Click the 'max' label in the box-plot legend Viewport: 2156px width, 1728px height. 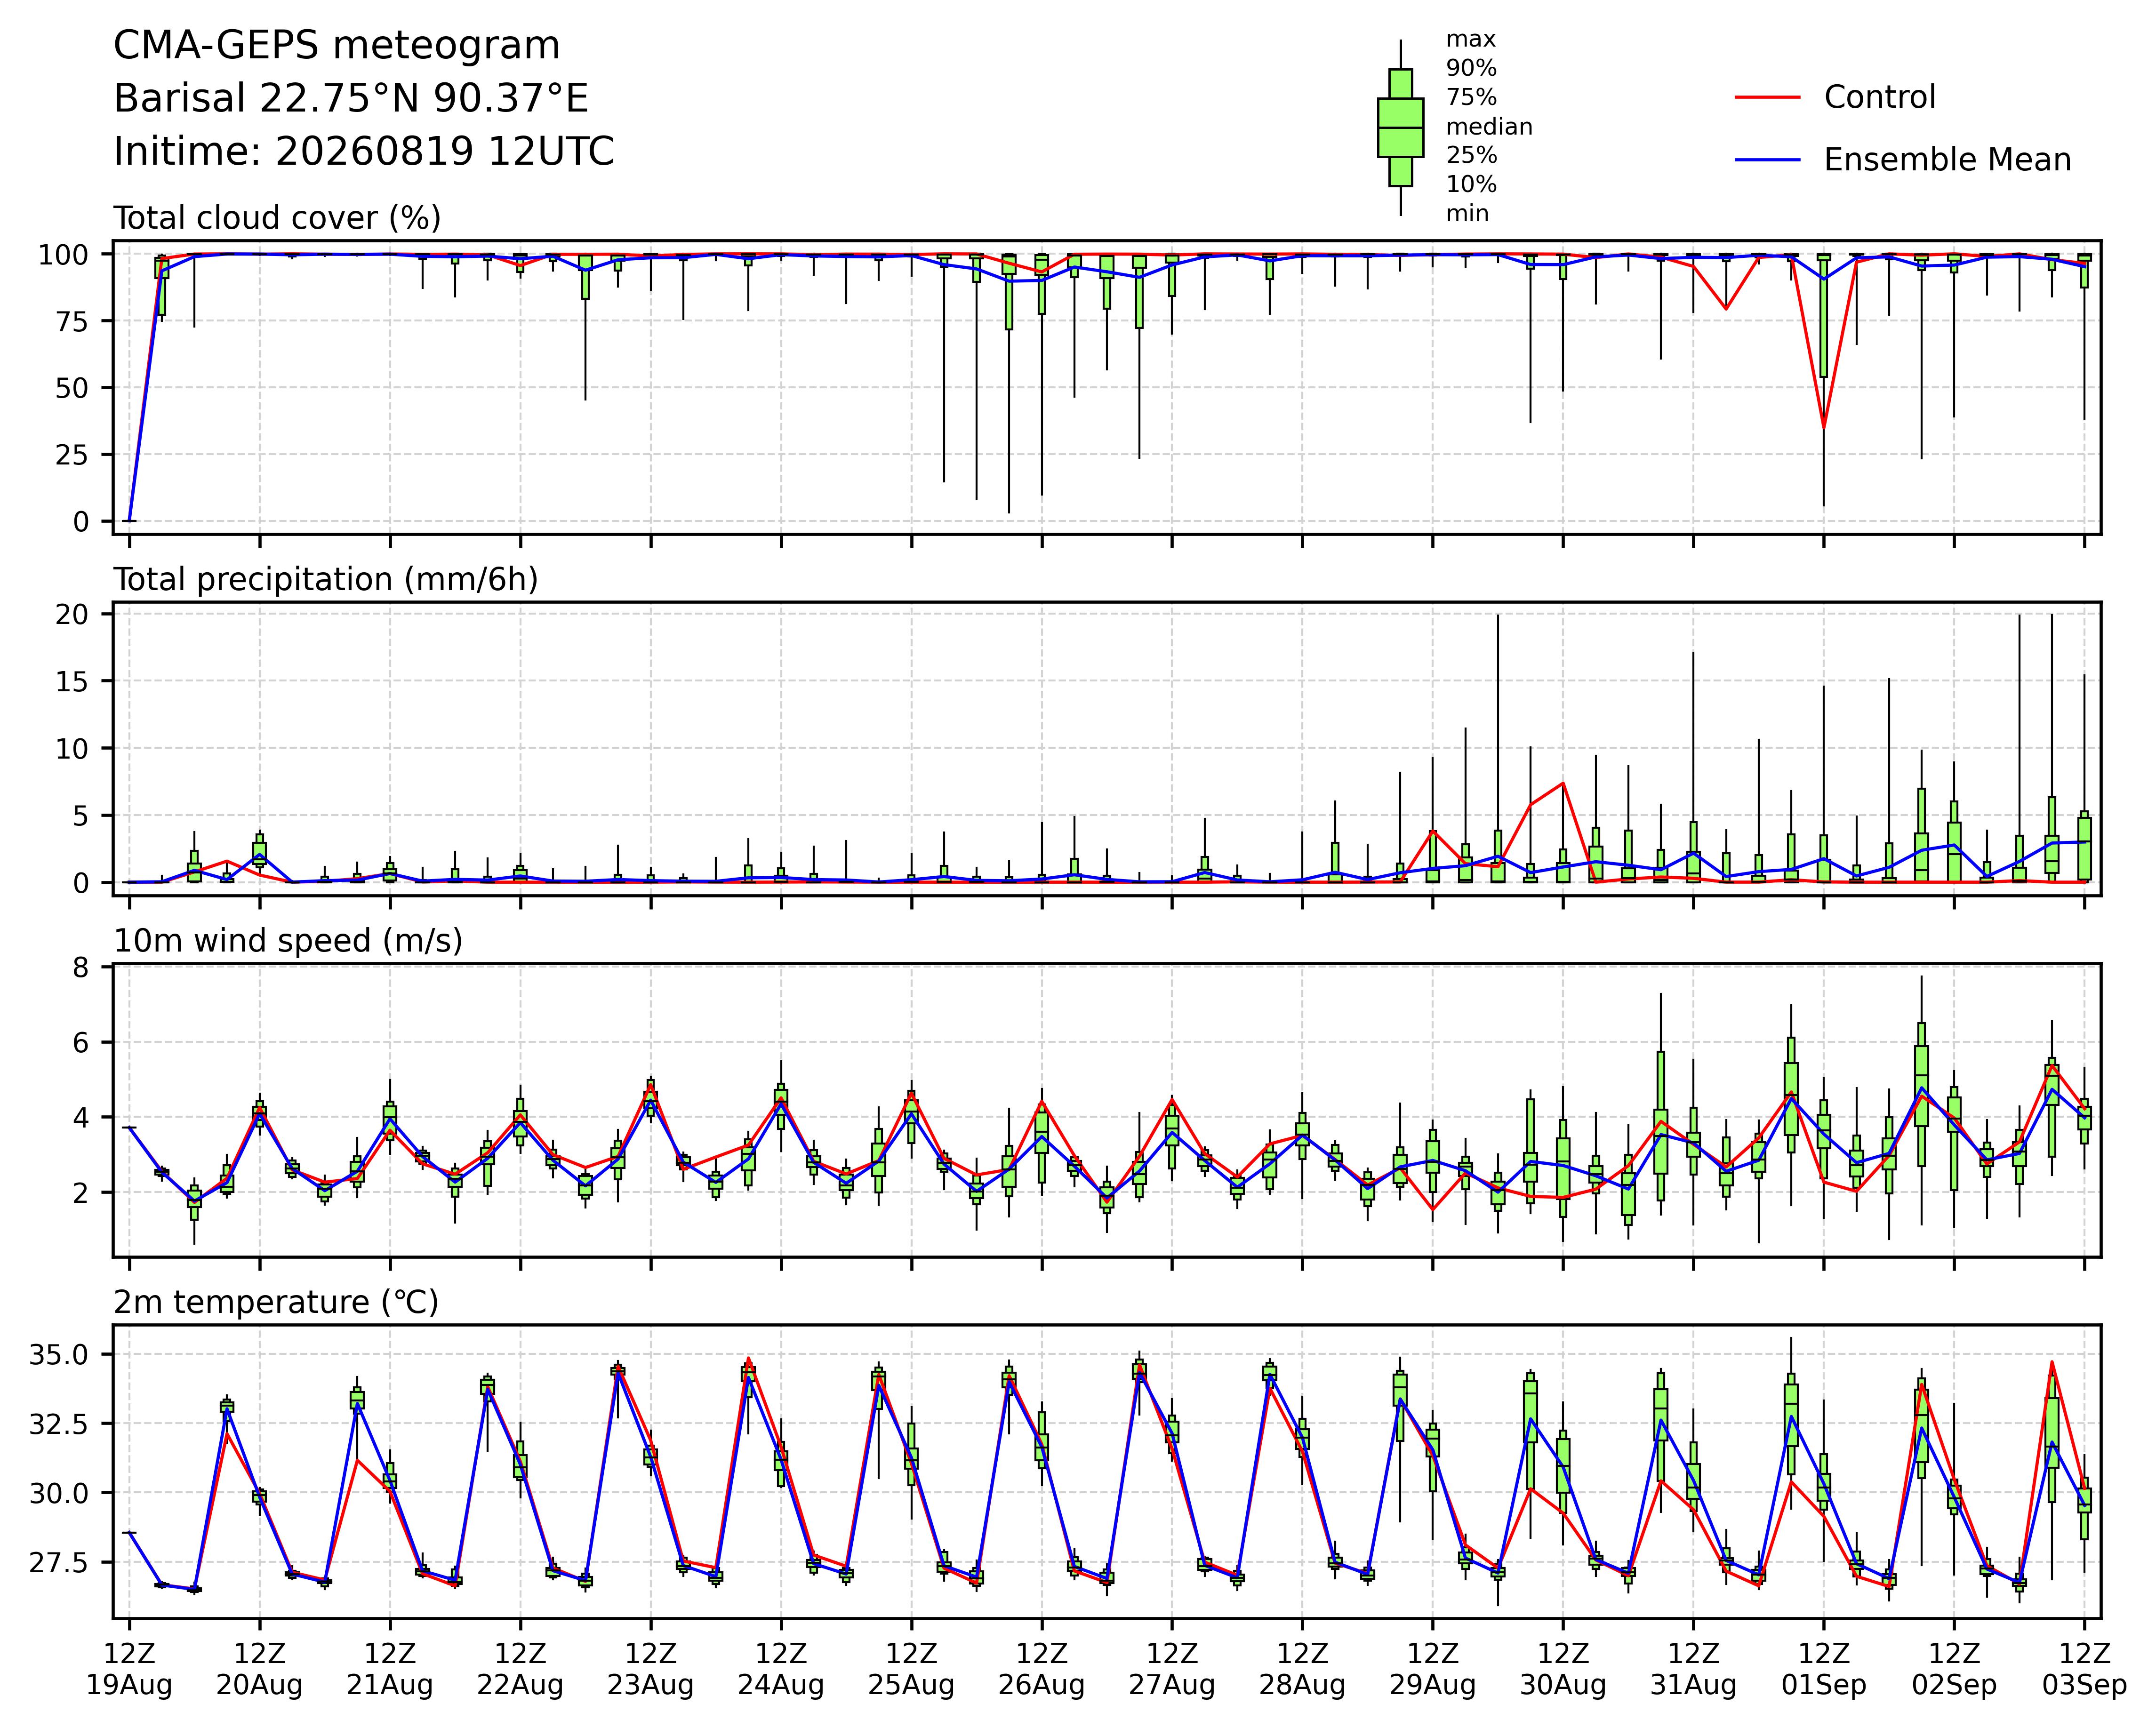click(1471, 40)
